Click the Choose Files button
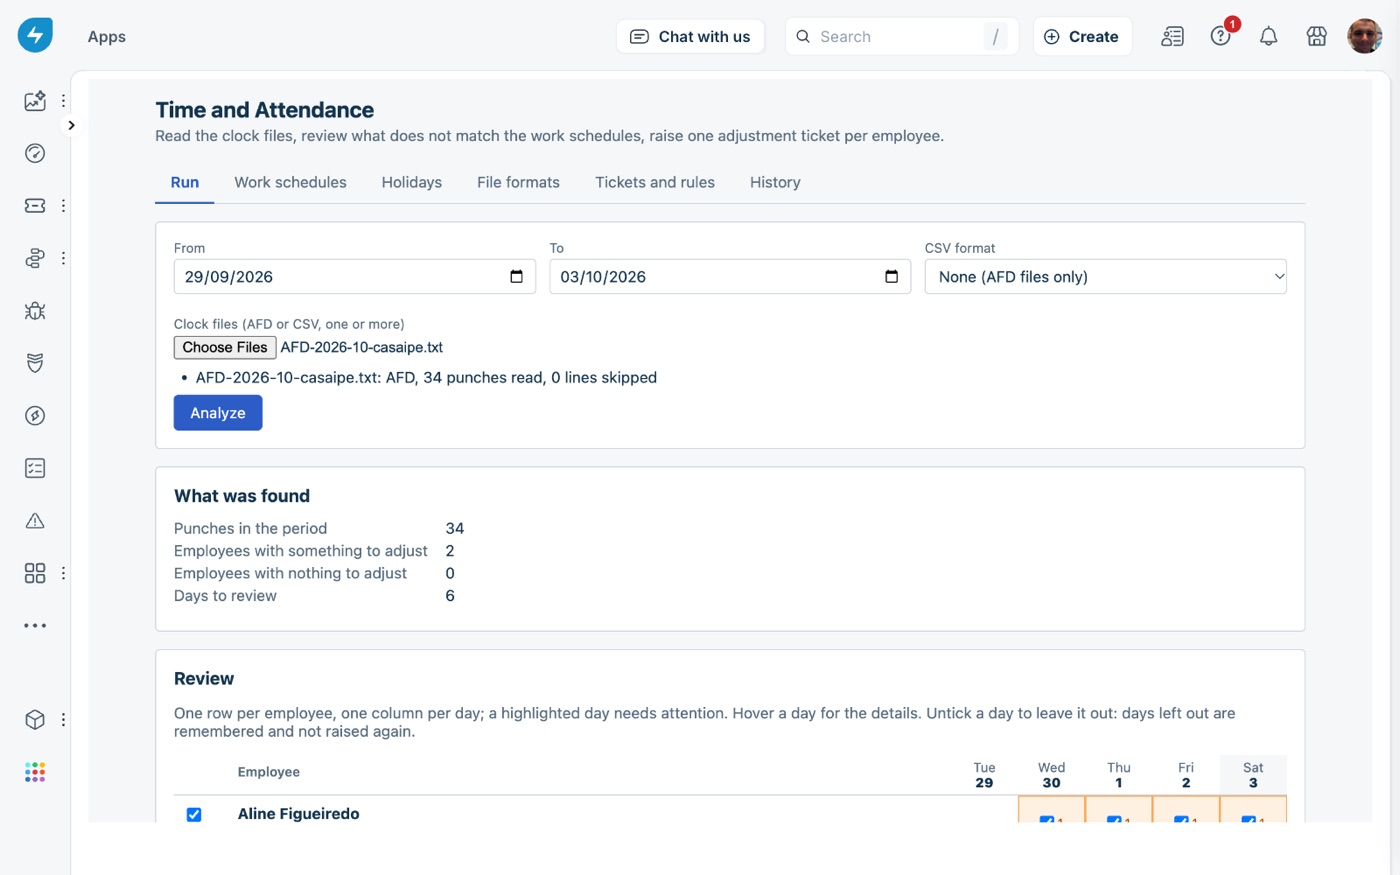 click(225, 347)
